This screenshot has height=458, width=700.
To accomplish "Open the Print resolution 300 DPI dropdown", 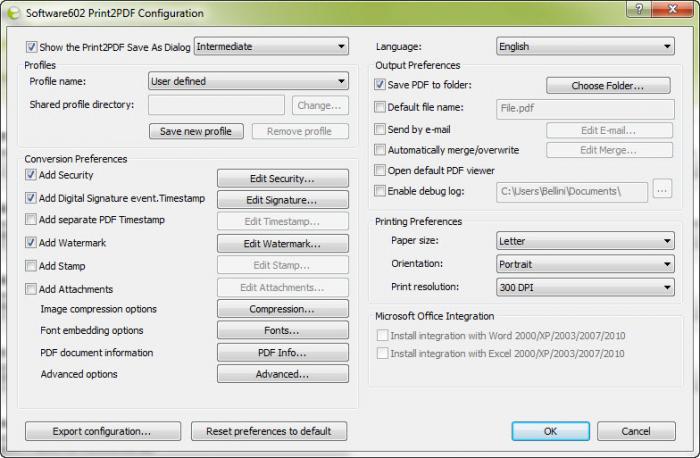I will pyautogui.click(x=585, y=287).
